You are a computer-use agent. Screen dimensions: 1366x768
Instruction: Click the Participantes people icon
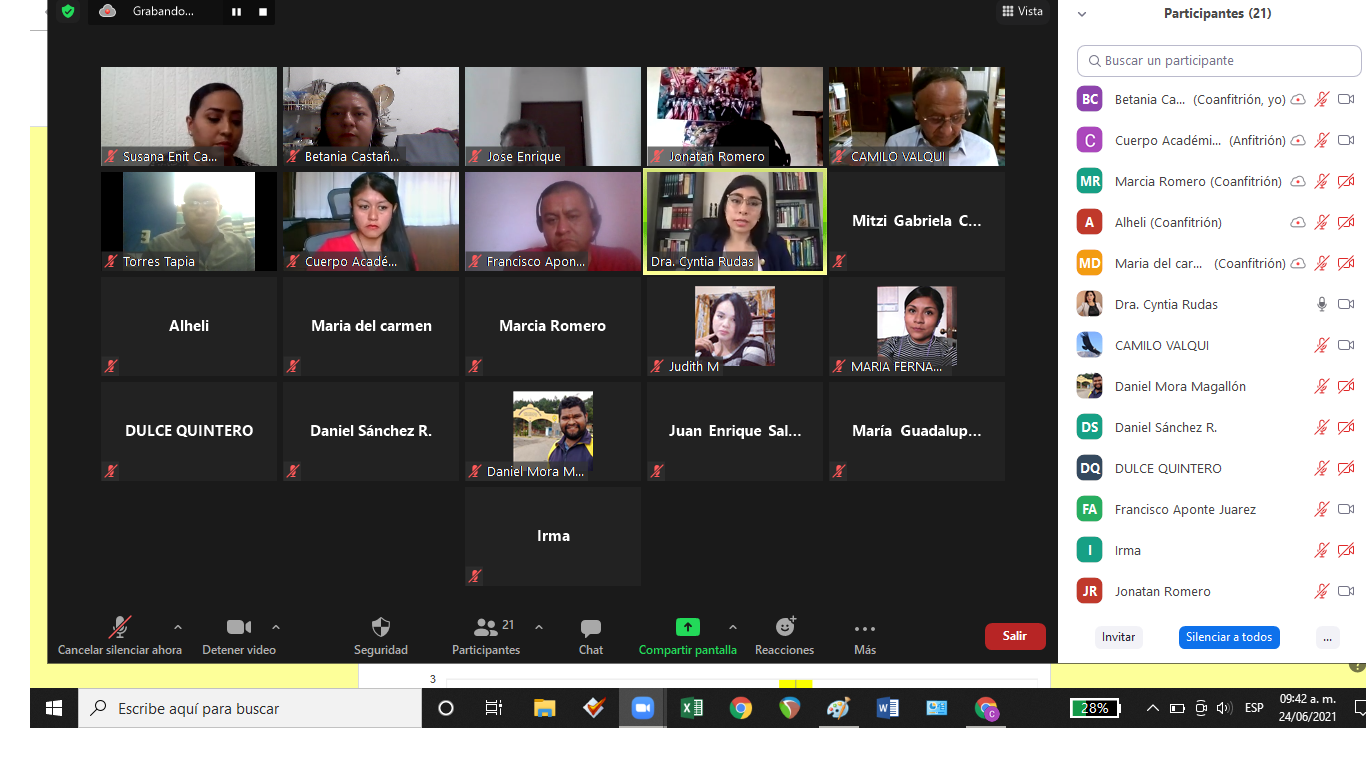click(x=486, y=628)
